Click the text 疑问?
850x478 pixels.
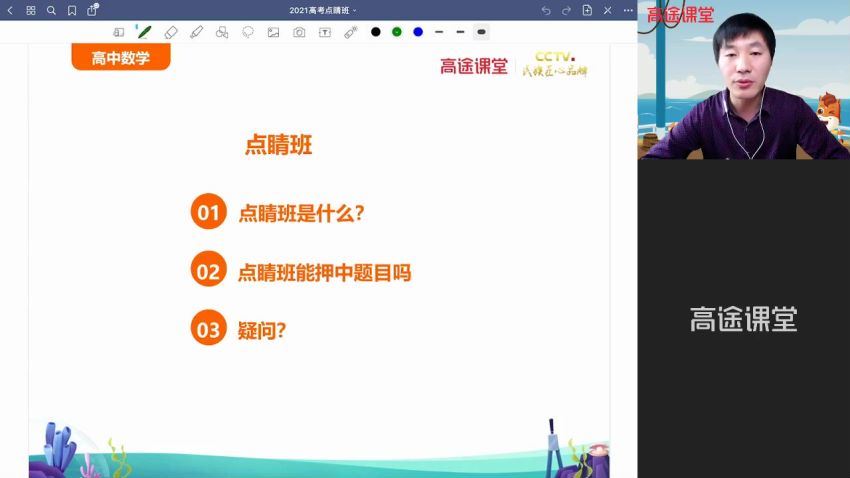click(262, 330)
